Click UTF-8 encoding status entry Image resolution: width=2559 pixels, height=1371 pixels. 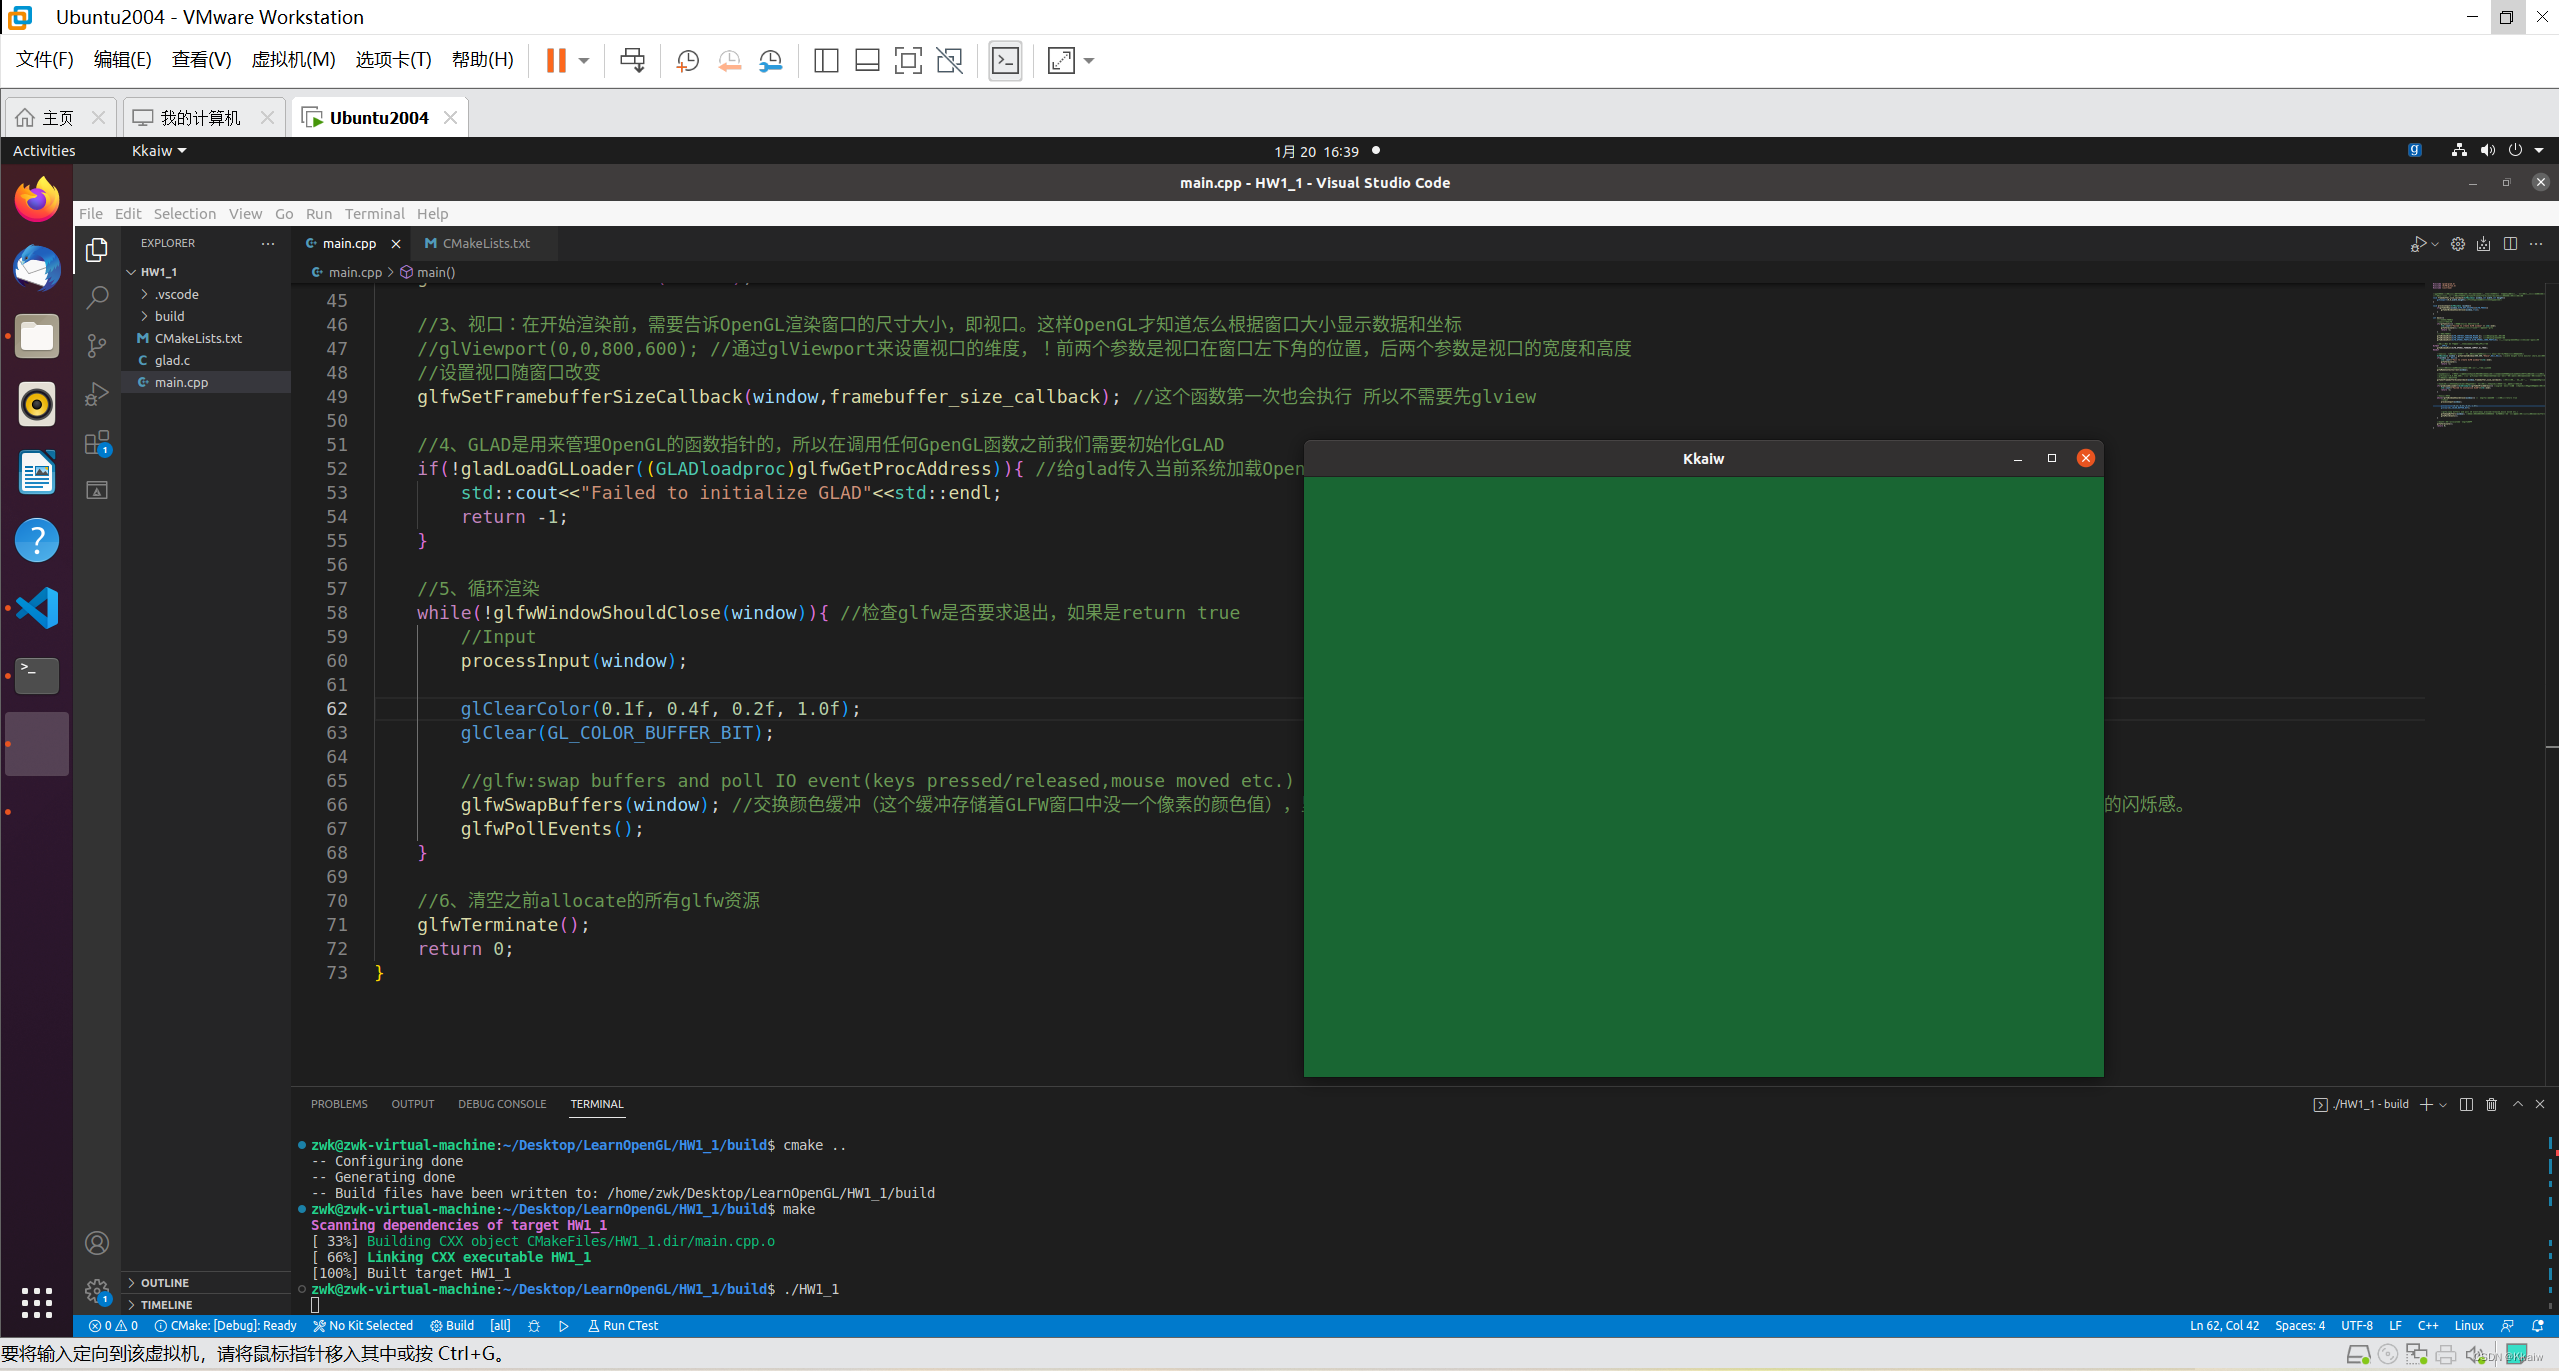point(2357,1326)
